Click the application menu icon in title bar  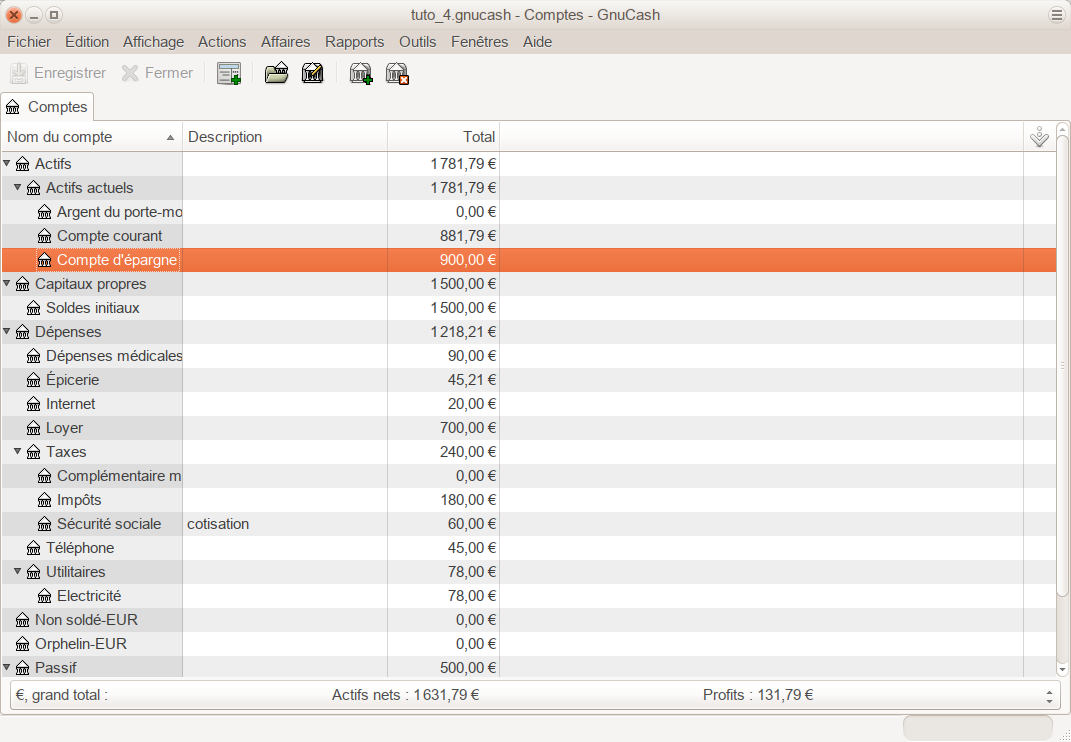(1056, 15)
